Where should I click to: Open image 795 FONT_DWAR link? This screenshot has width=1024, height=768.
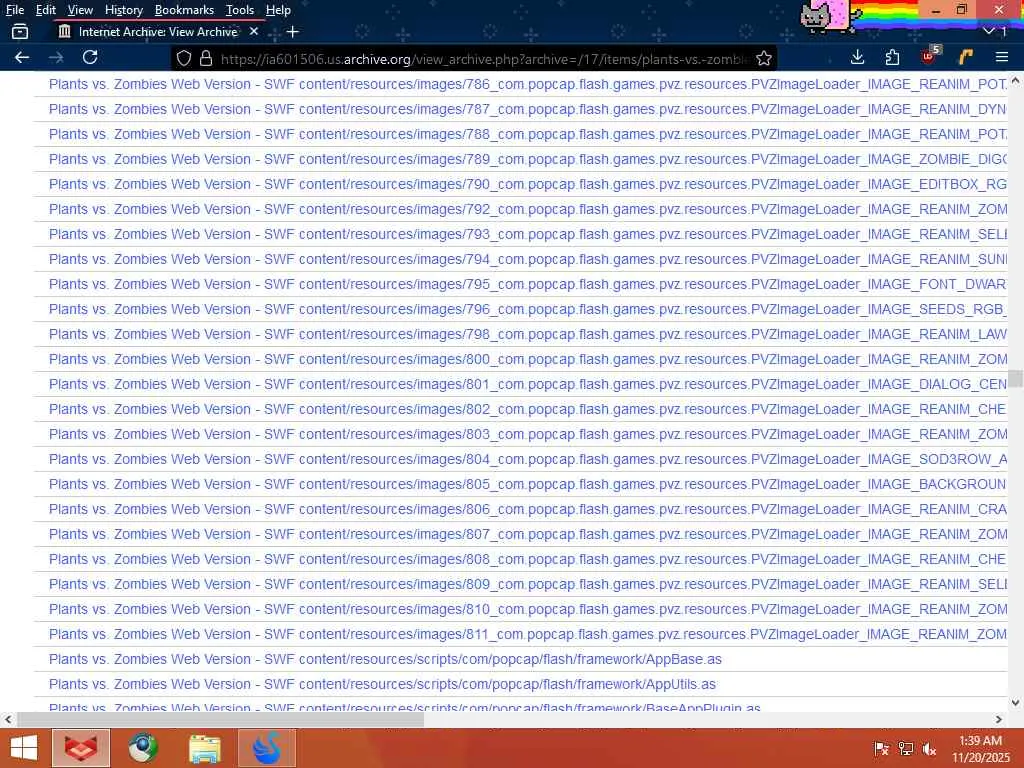(x=528, y=284)
